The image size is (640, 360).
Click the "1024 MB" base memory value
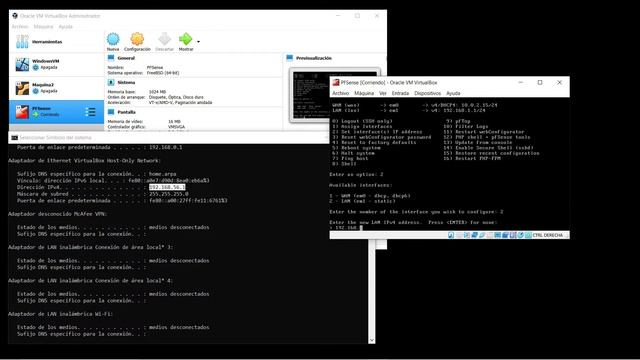(x=157, y=92)
